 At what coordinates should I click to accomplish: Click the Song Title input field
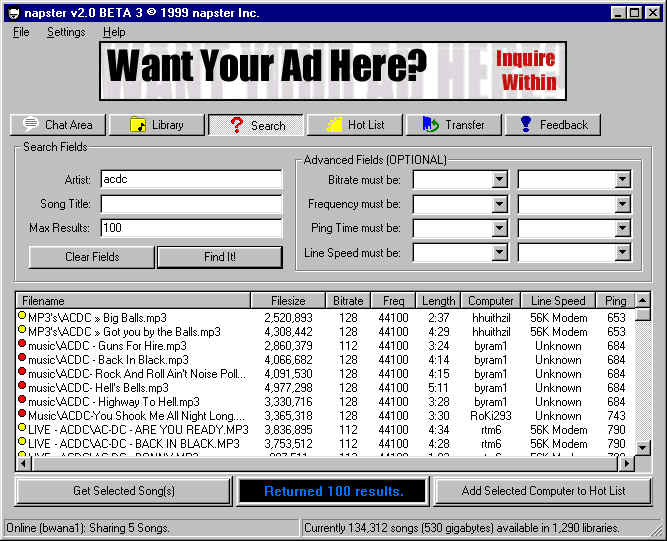click(x=192, y=204)
